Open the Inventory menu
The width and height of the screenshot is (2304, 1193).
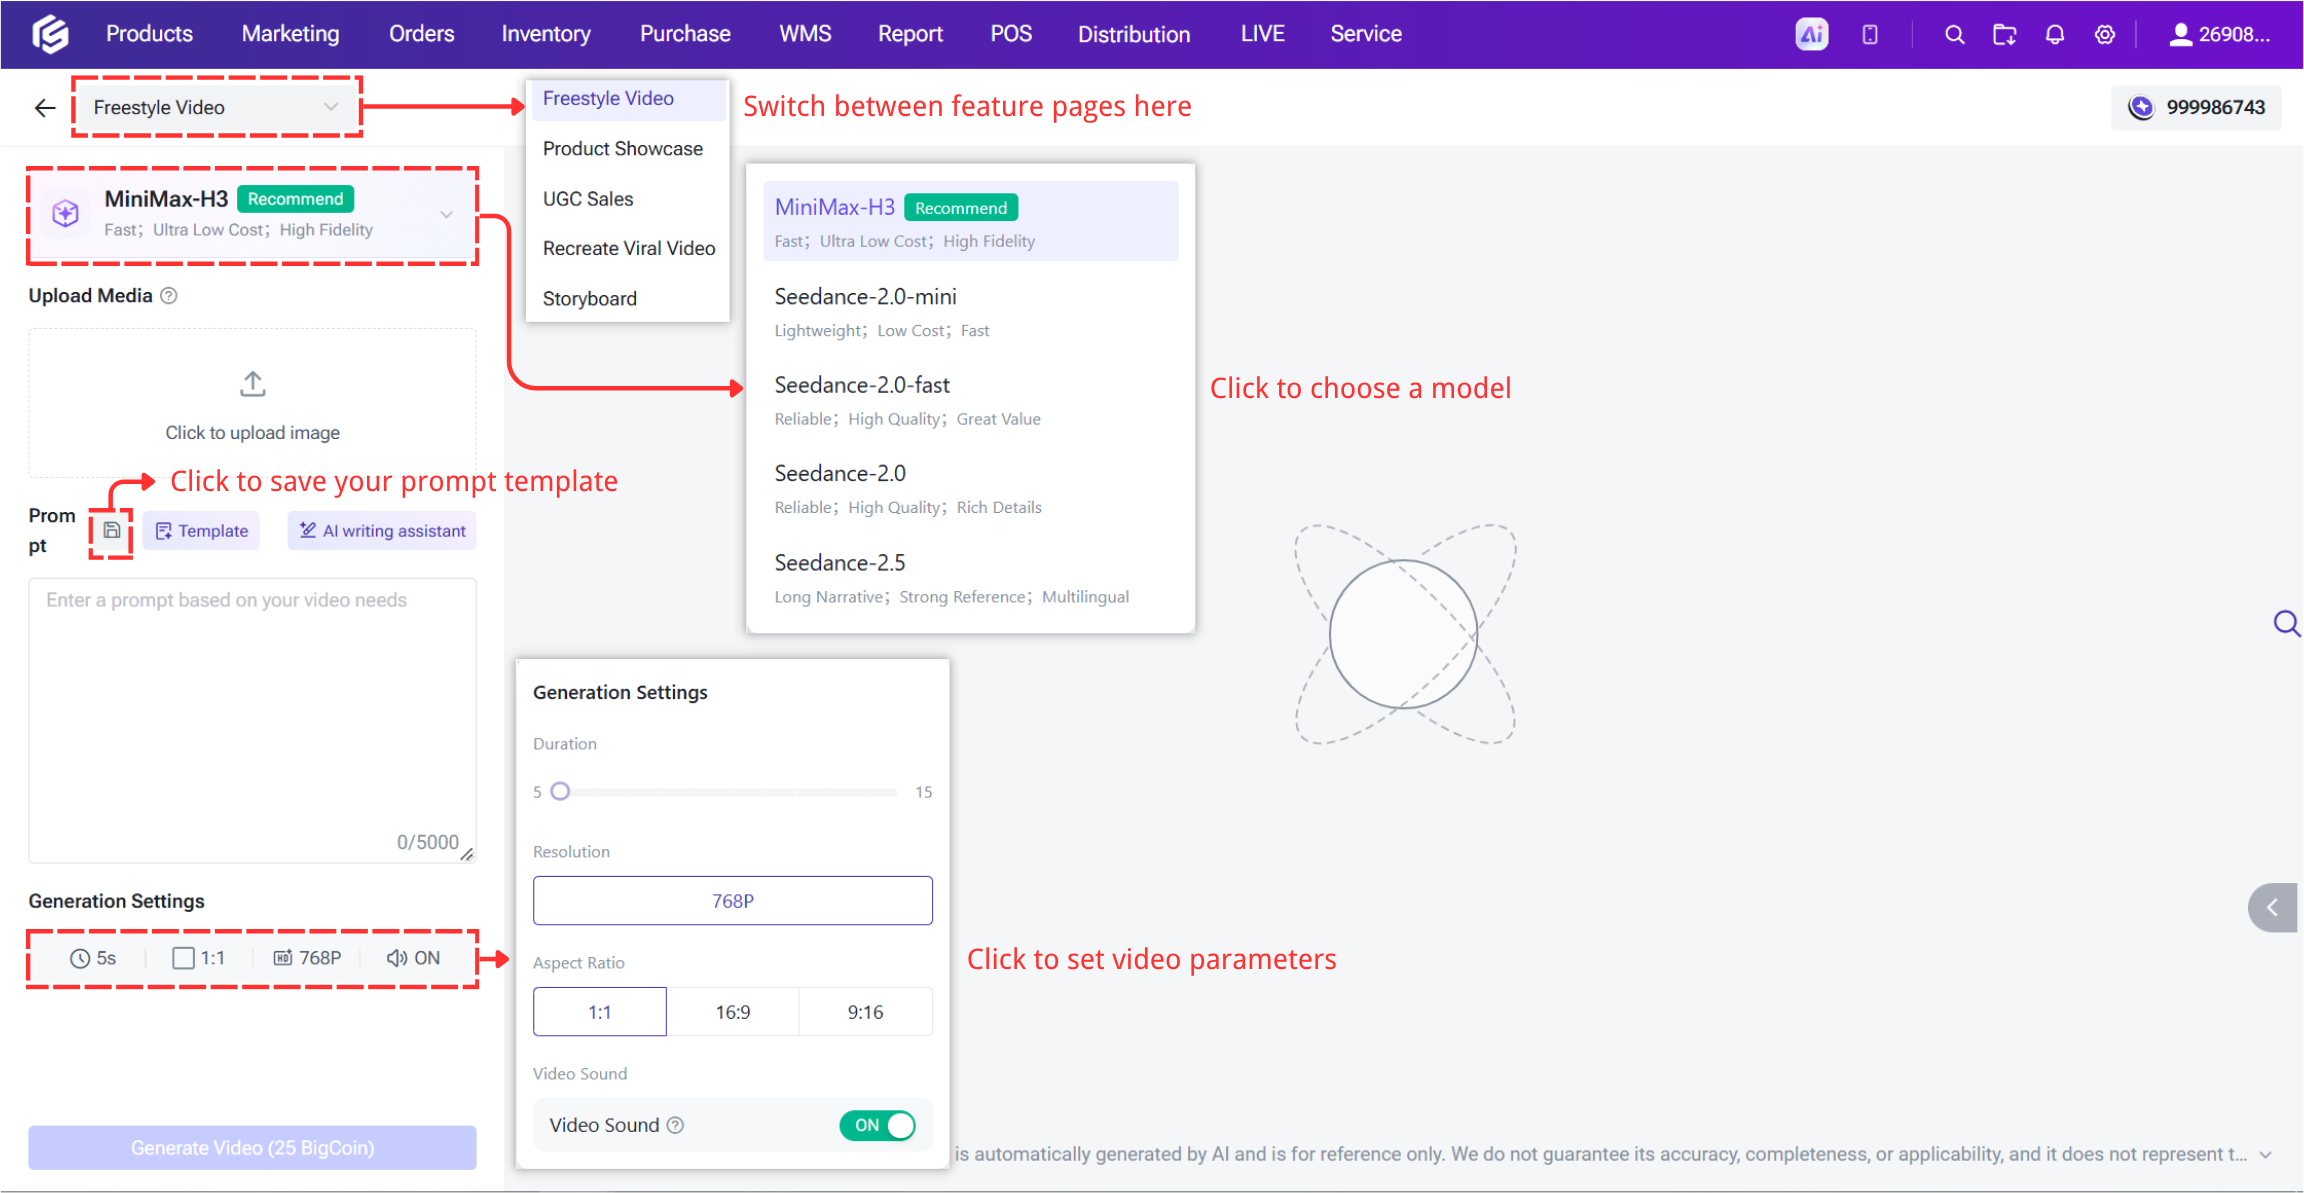click(546, 34)
